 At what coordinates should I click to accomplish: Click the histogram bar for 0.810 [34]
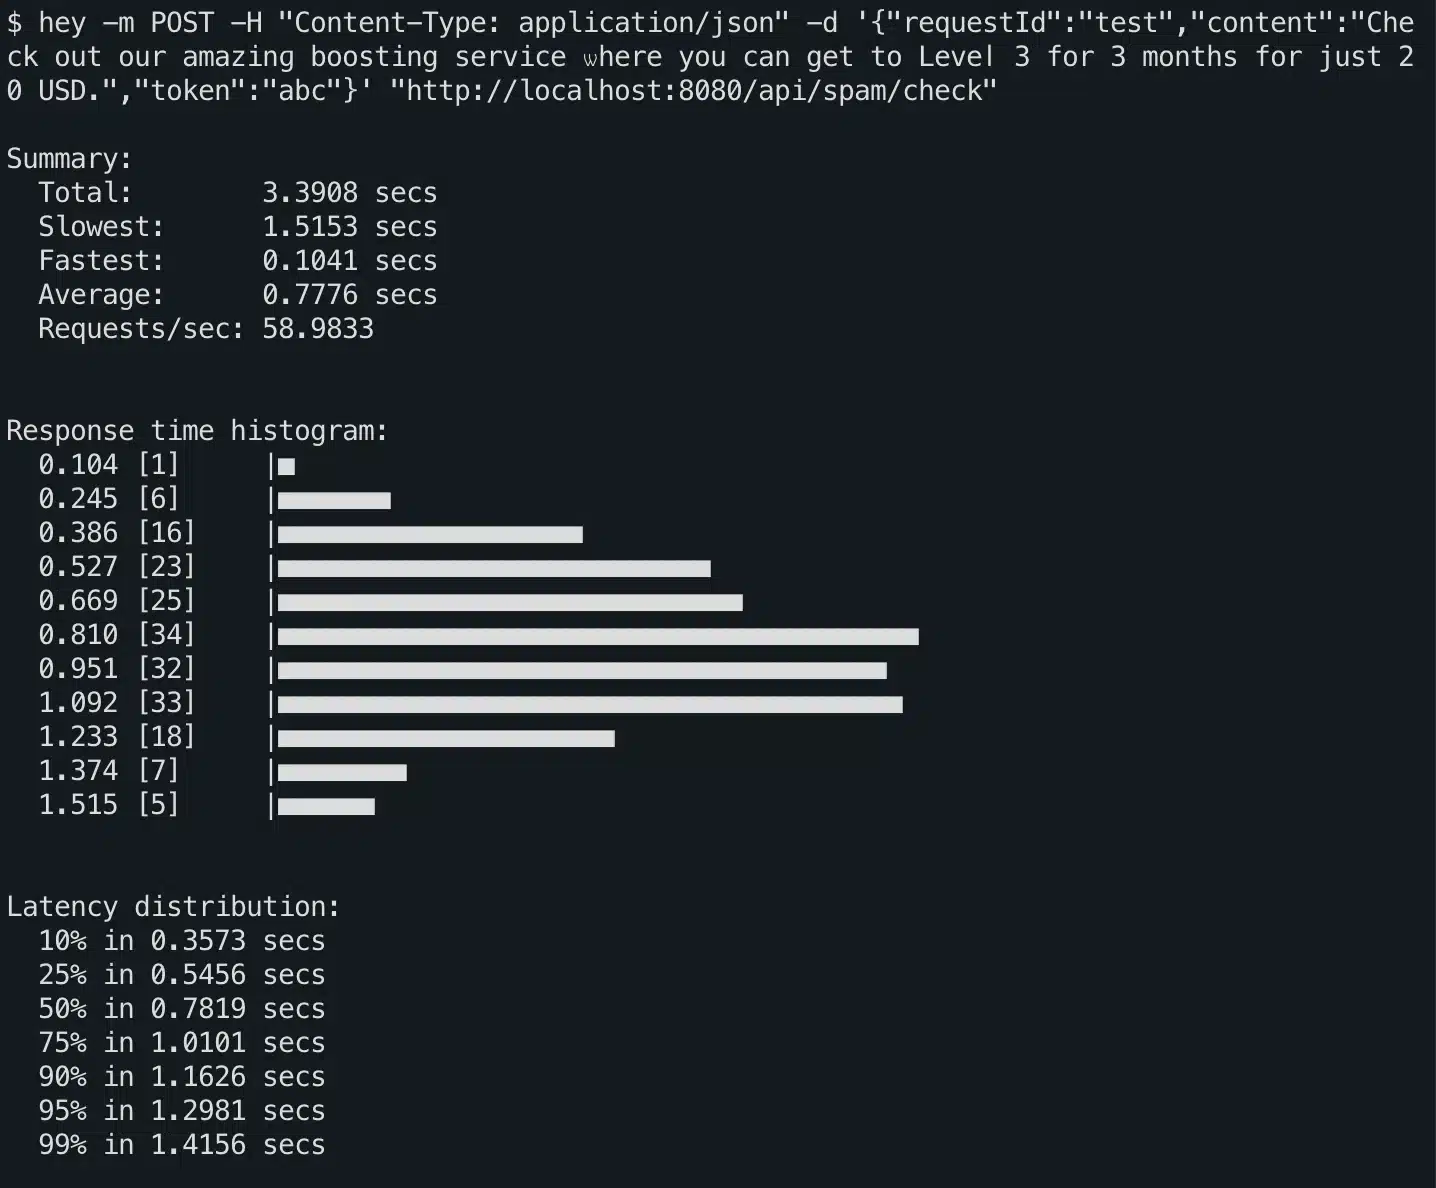pos(598,636)
